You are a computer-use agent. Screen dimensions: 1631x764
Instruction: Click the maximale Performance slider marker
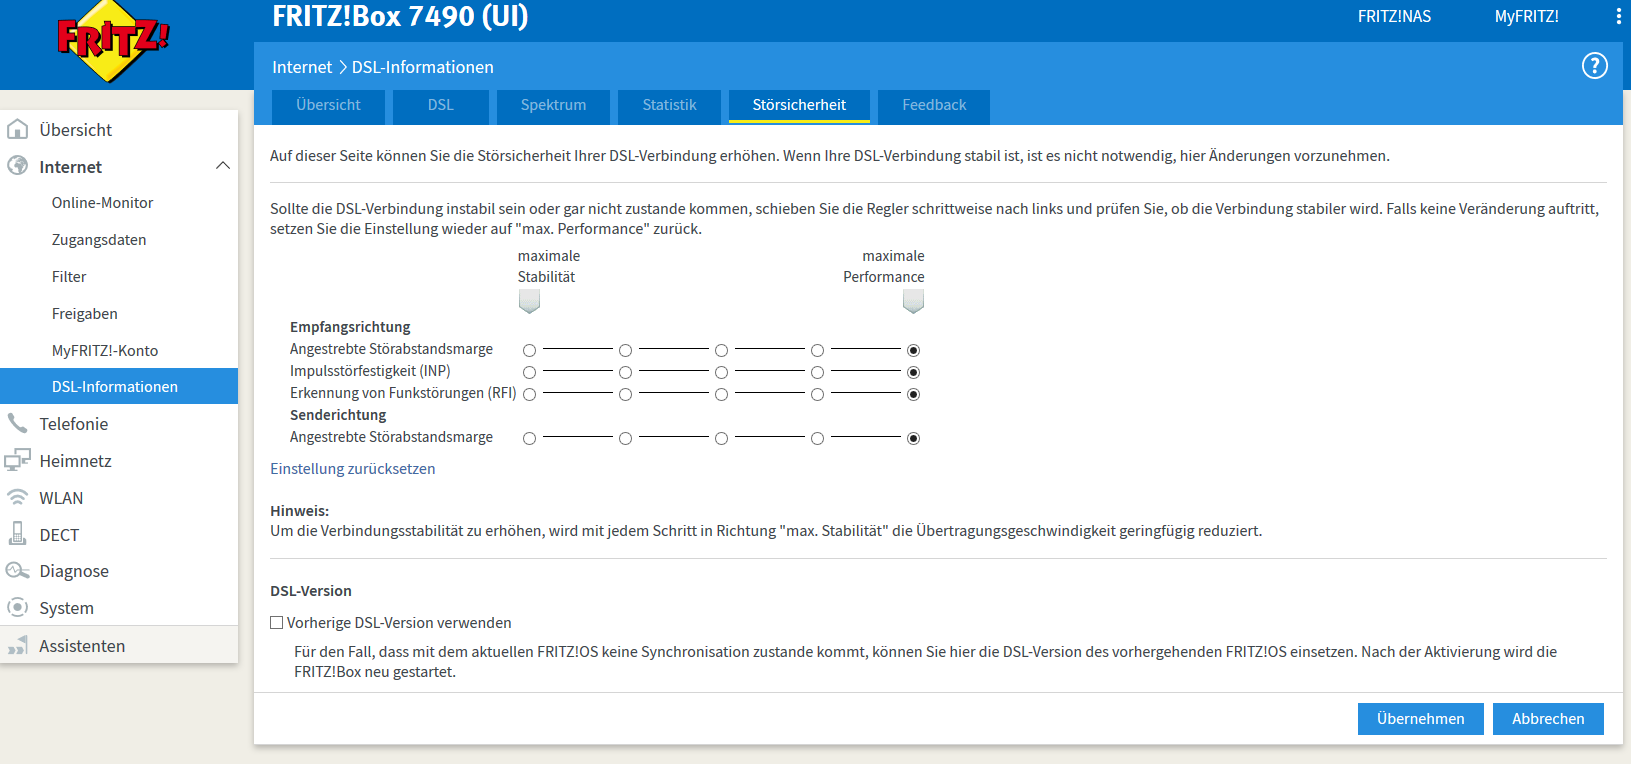point(913,301)
